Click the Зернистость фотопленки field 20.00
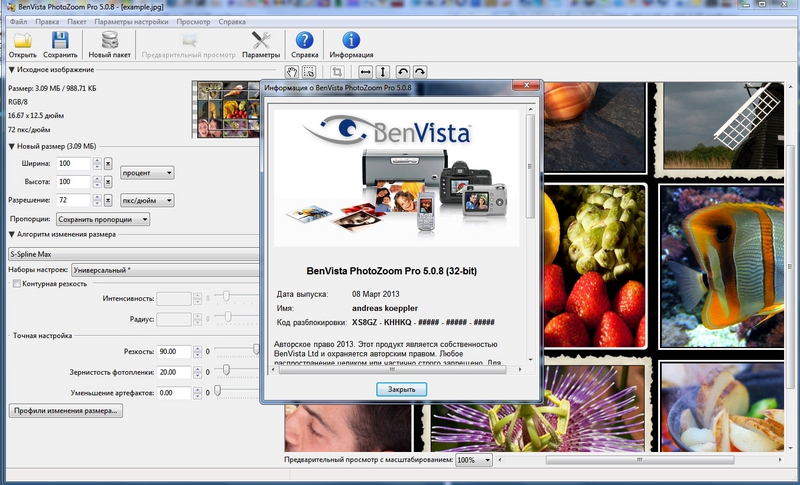This screenshot has height=485, width=800. click(174, 372)
